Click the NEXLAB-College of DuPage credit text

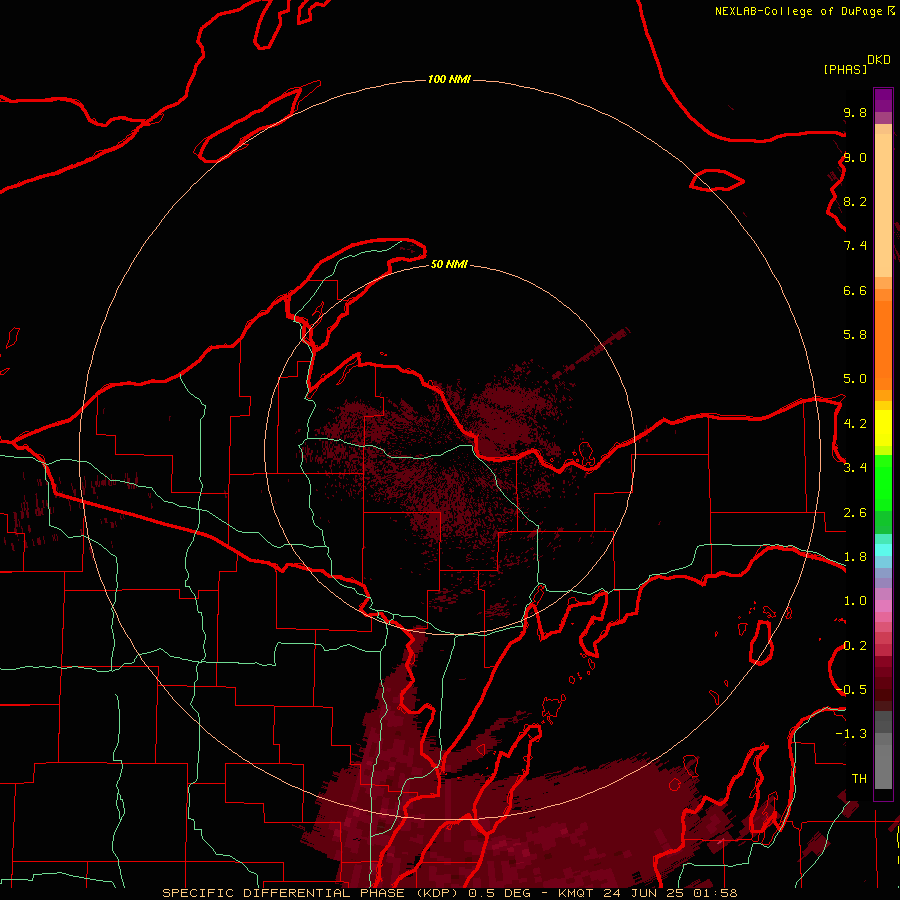pos(799,11)
